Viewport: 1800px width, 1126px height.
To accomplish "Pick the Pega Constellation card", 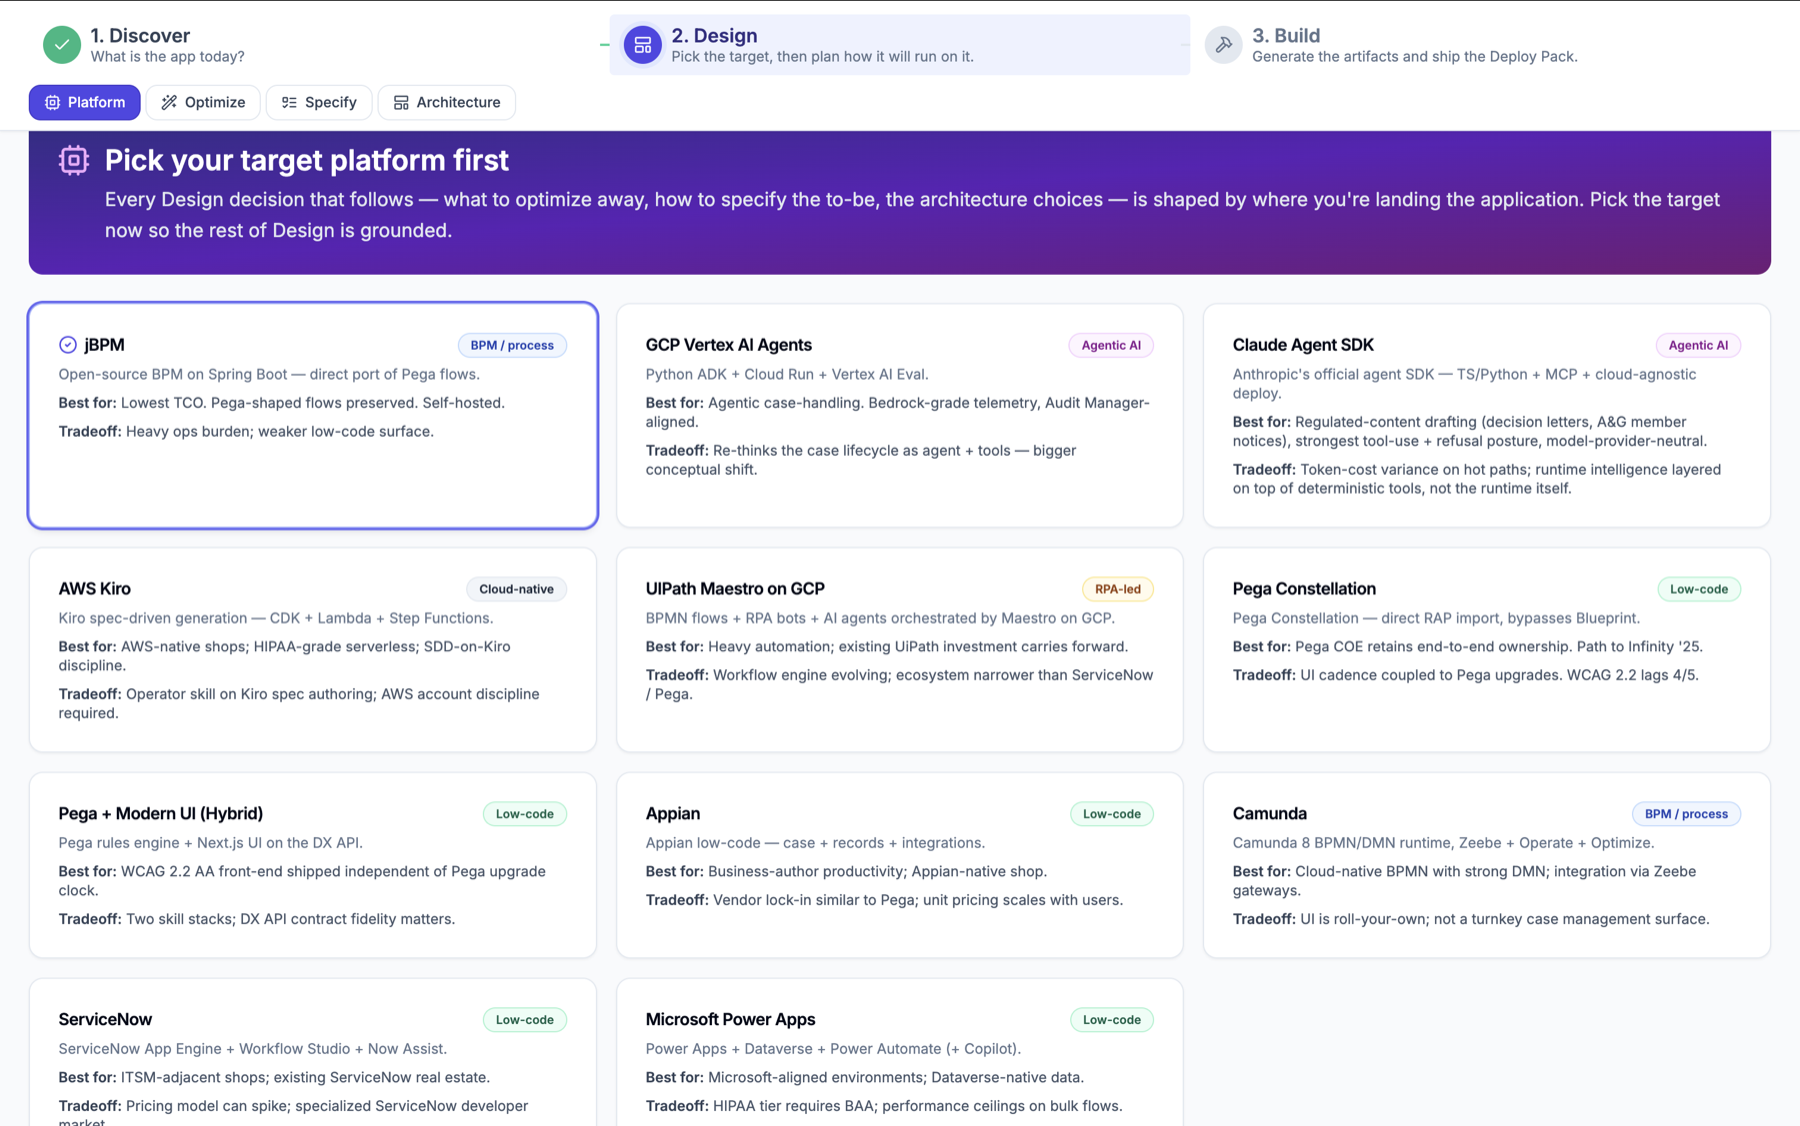I will point(1486,650).
